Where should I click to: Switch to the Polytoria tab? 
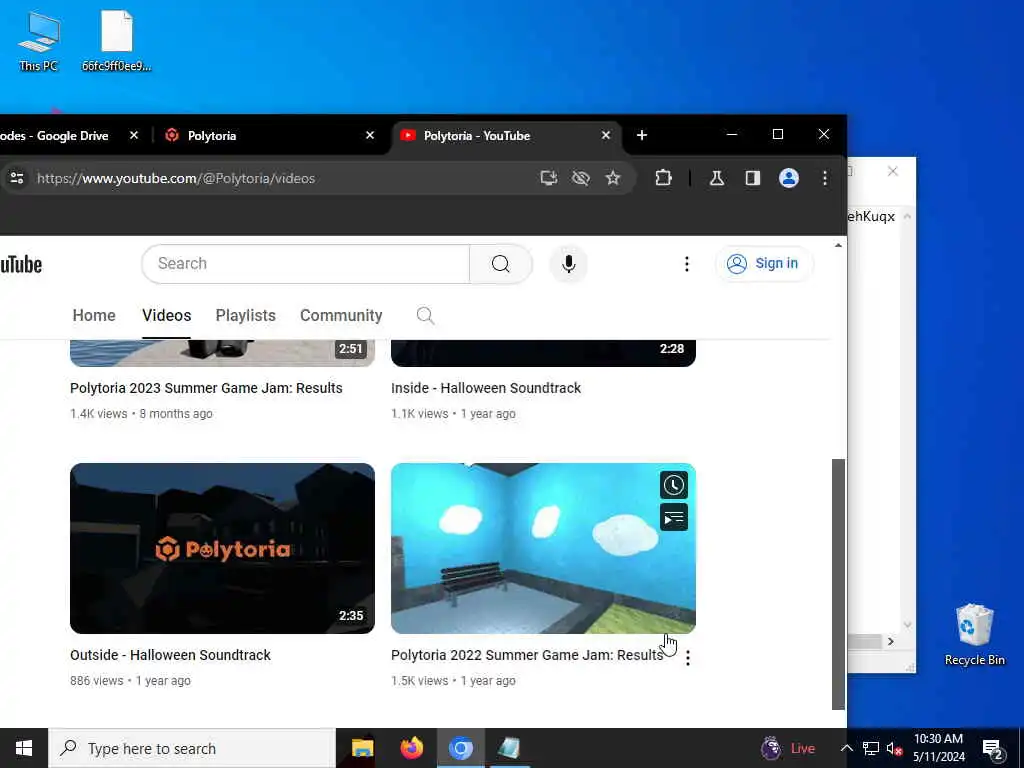tap(268, 135)
